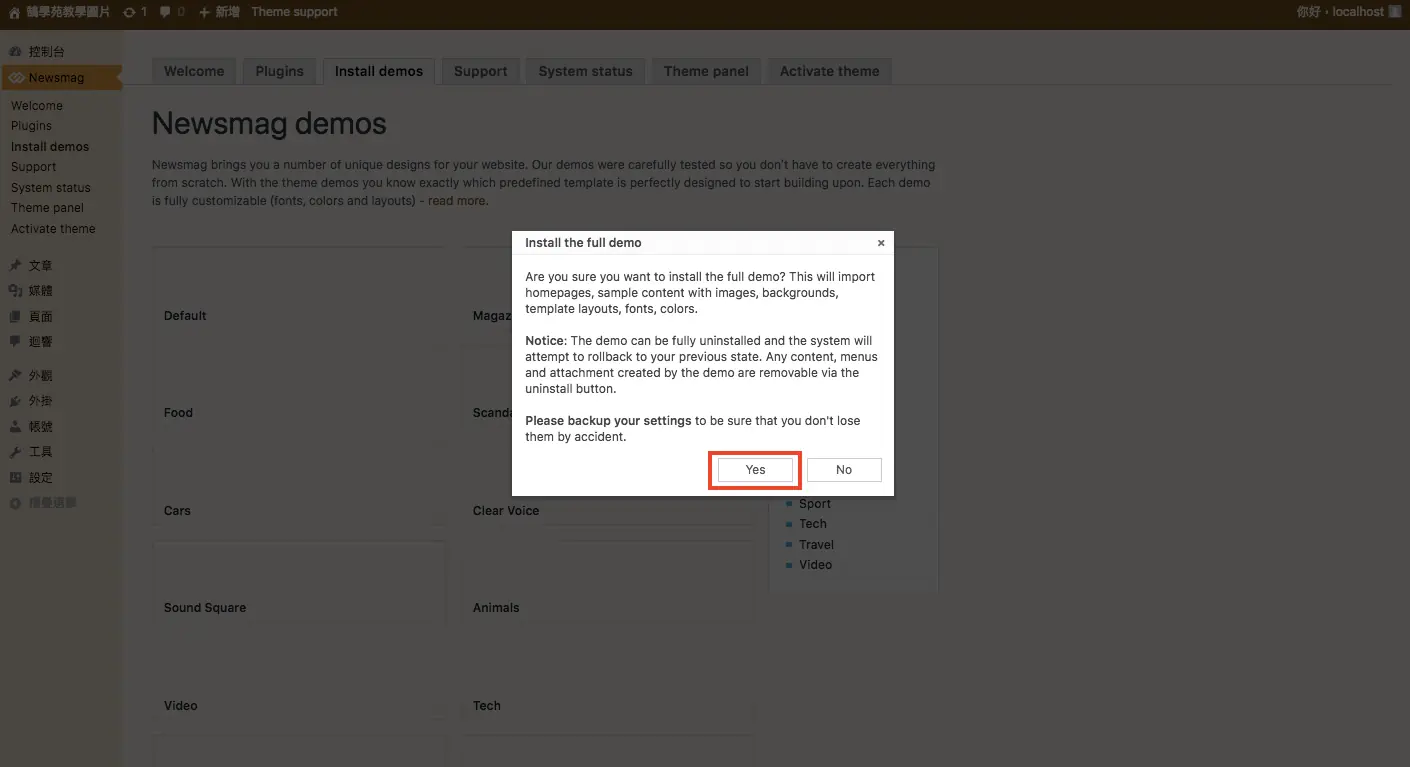Click the Newsmag logo icon in the sidebar

click(16, 78)
